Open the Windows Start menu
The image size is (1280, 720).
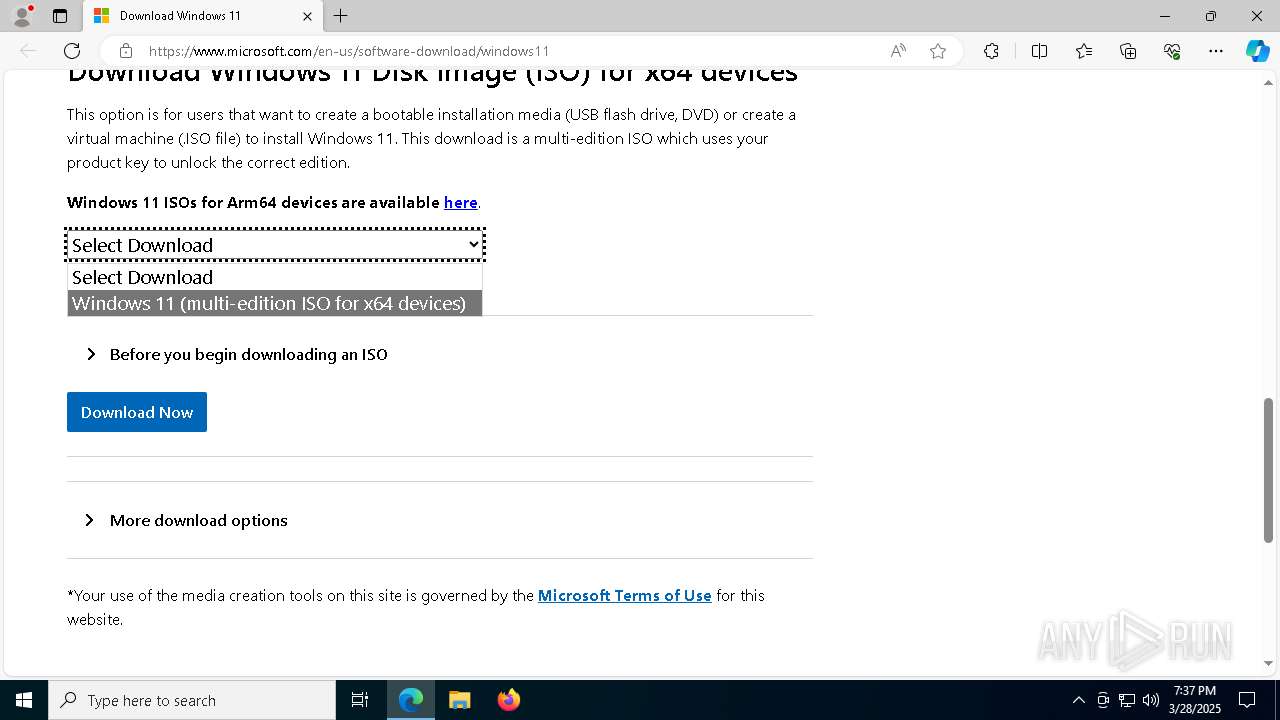24,700
